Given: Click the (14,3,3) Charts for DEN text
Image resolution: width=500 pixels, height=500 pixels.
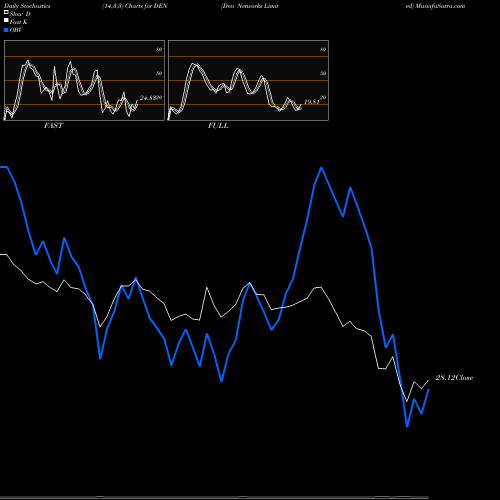Looking at the screenshot, I should click(x=135, y=6).
